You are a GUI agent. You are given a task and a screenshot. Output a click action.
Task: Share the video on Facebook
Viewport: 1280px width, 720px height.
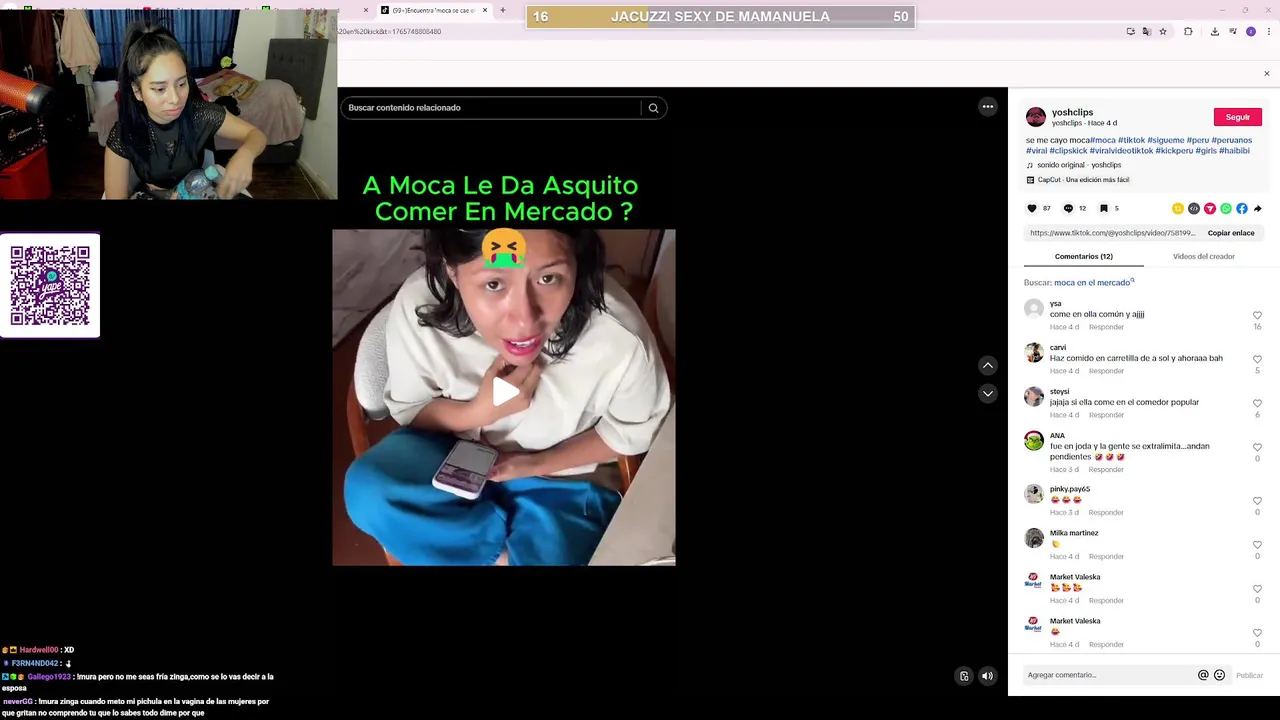coord(1242,209)
